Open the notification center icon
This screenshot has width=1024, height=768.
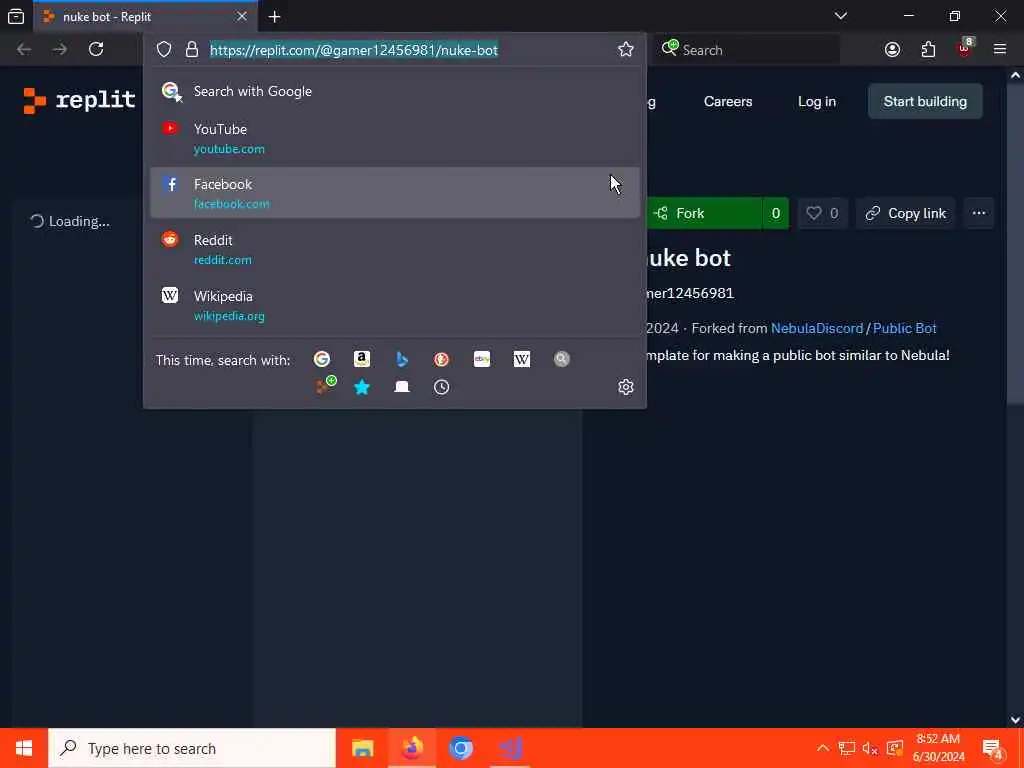993,748
